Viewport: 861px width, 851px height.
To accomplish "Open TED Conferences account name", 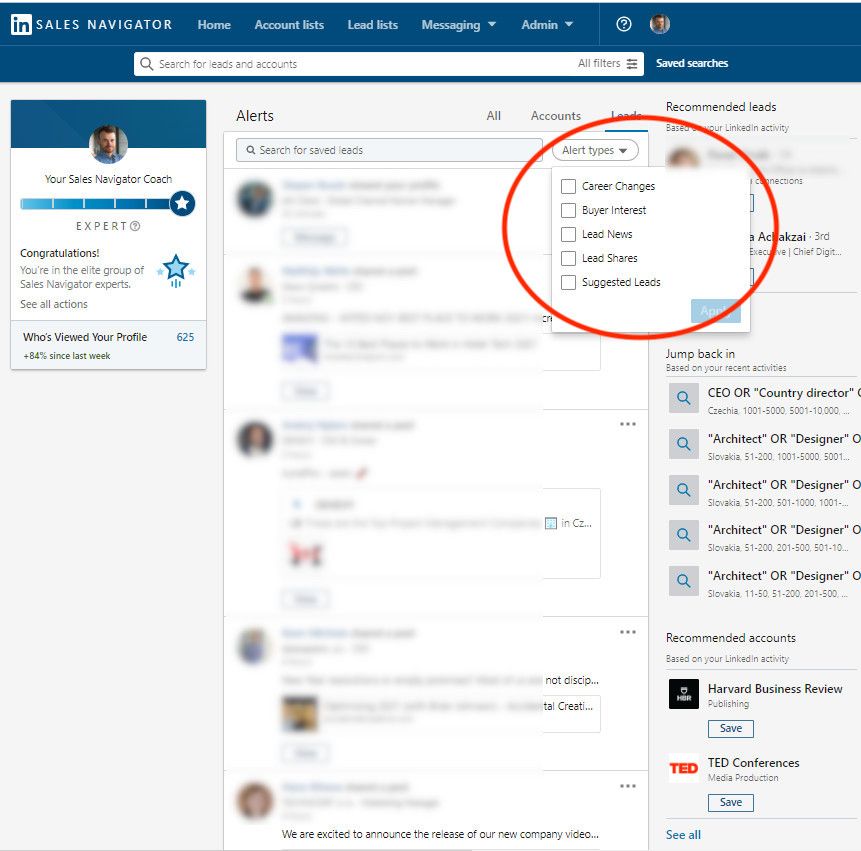I will click(x=753, y=763).
